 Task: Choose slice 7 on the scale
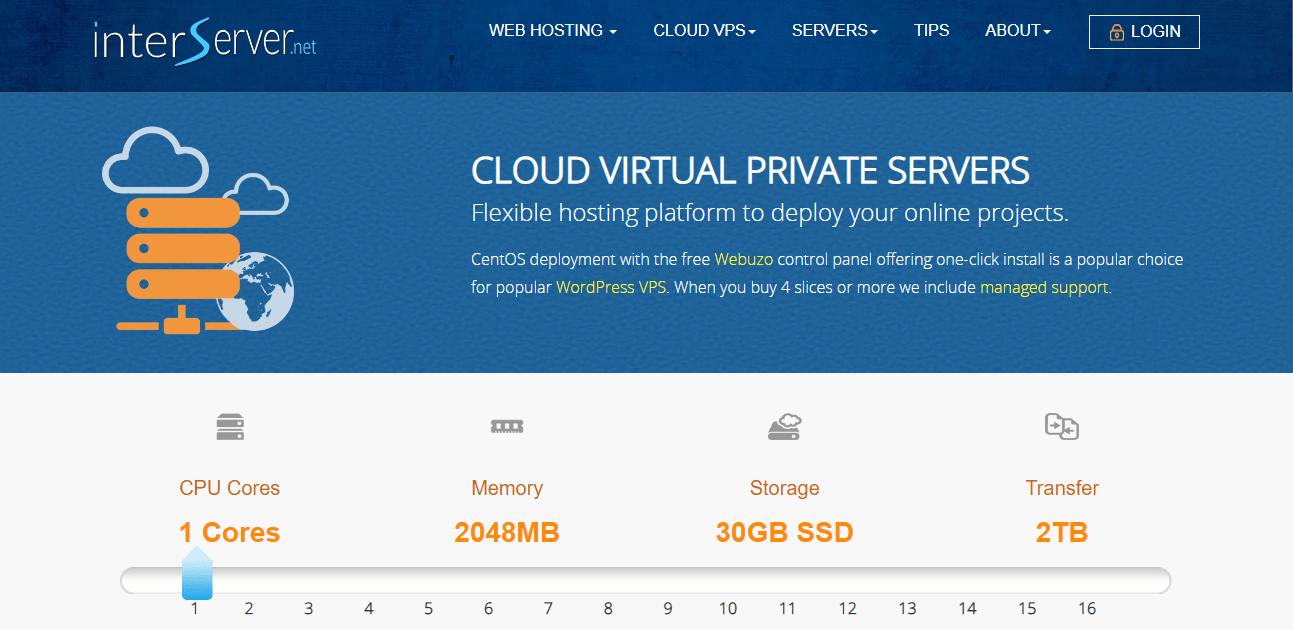click(x=548, y=608)
